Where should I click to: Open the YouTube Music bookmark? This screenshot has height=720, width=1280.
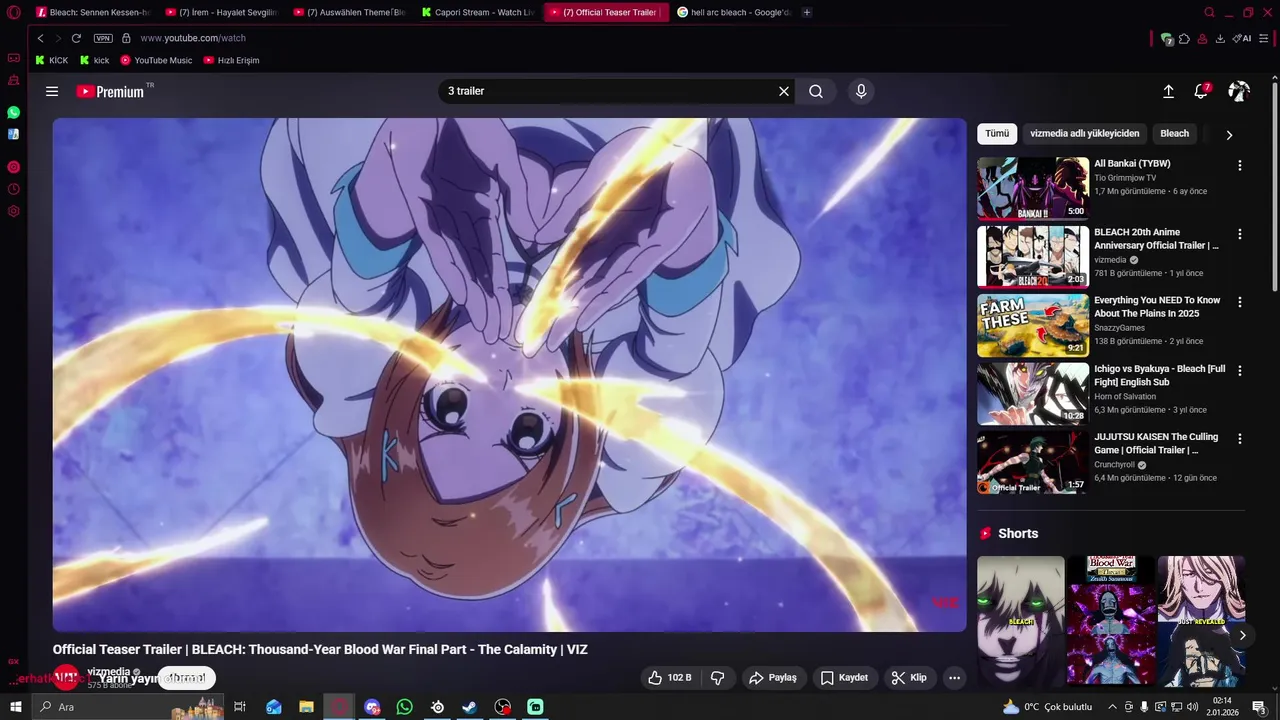click(x=156, y=60)
